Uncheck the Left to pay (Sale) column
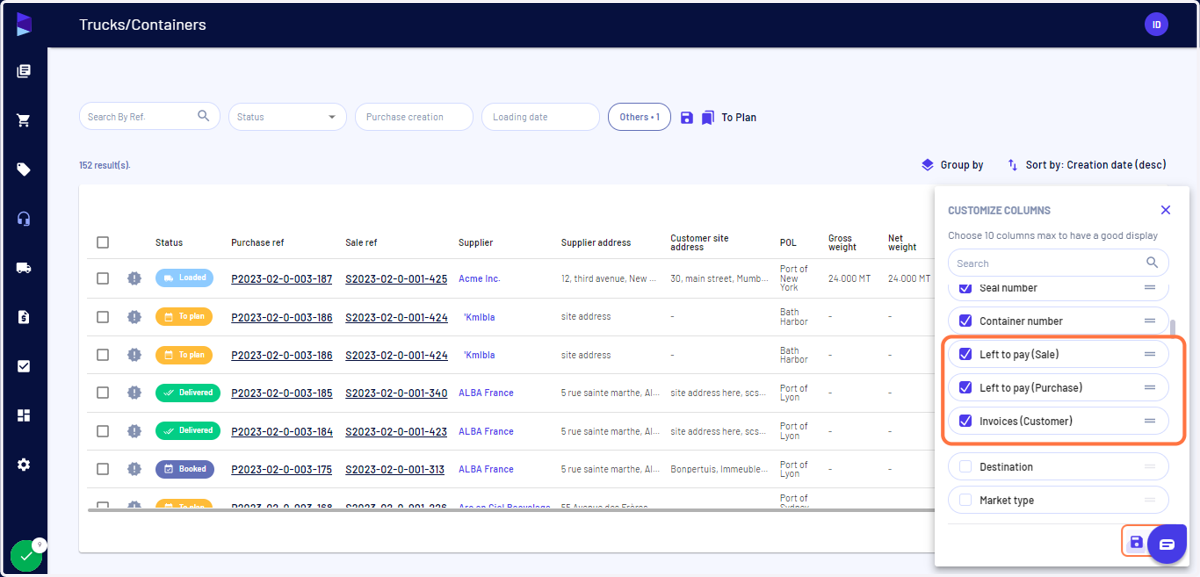This screenshot has width=1200, height=577. pyautogui.click(x=965, y=354)
